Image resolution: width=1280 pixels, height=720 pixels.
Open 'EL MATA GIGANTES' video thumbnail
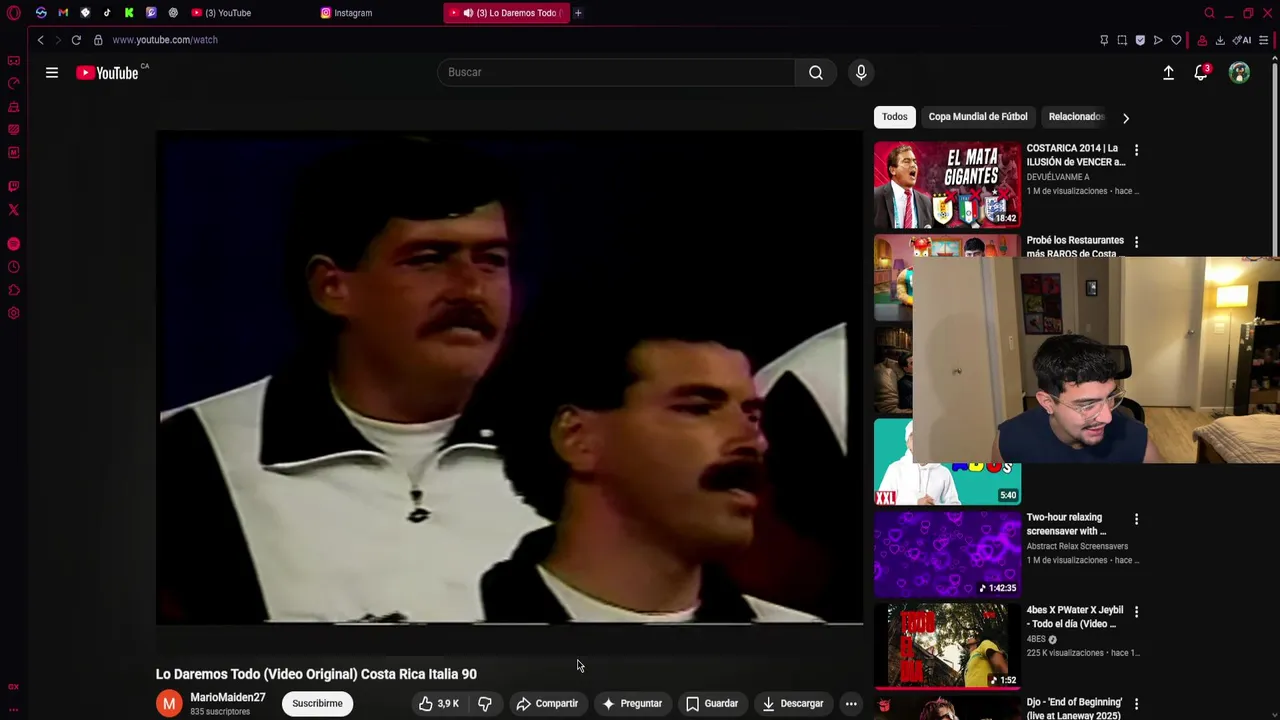(x=947, y=185)
